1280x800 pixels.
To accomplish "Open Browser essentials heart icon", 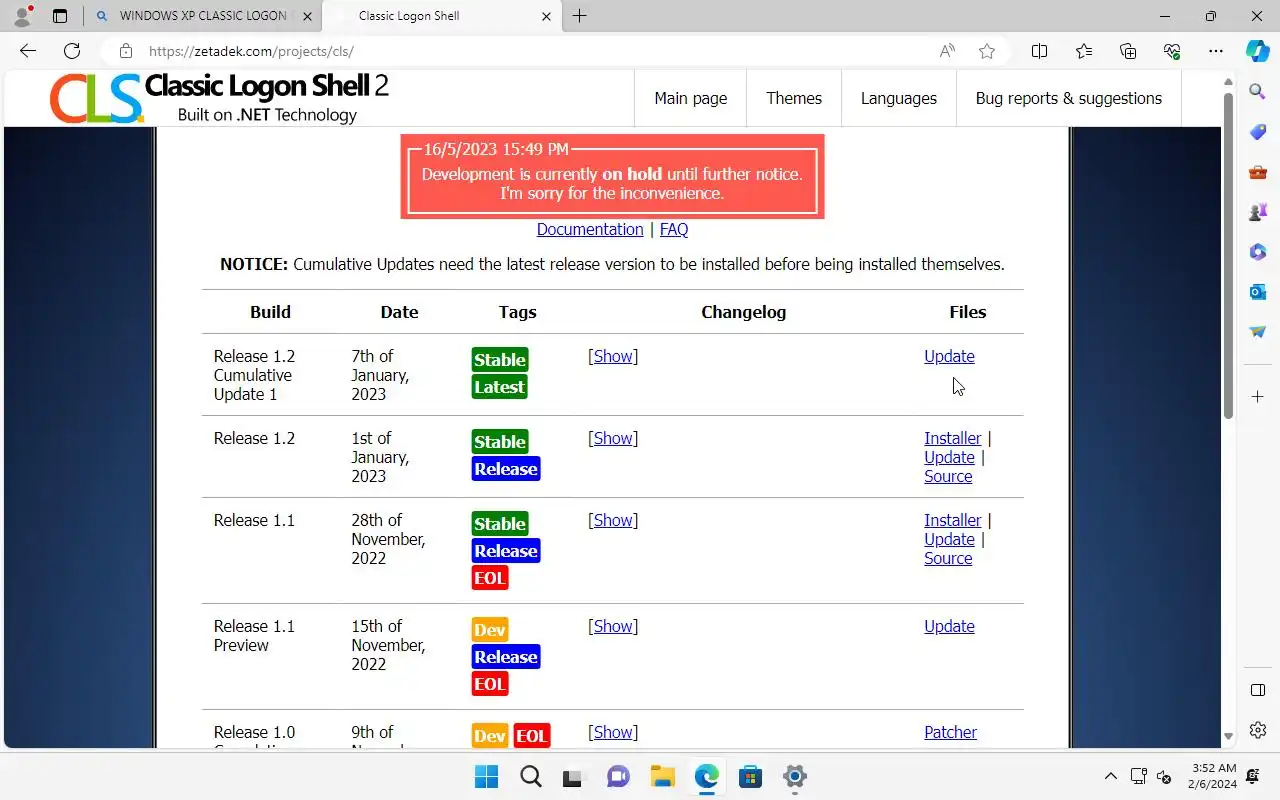I will 1172,51.
